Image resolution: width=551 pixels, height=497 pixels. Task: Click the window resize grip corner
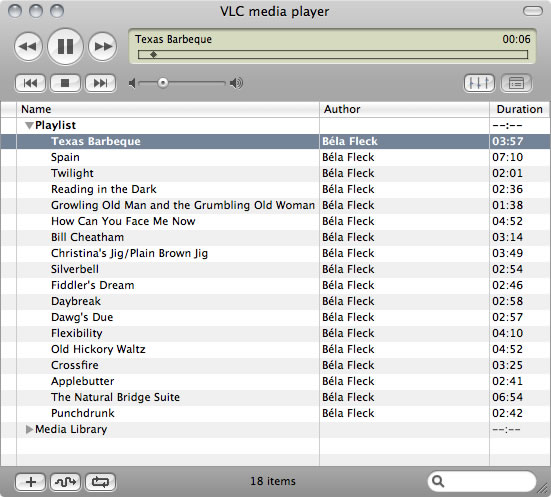point(544,490)
